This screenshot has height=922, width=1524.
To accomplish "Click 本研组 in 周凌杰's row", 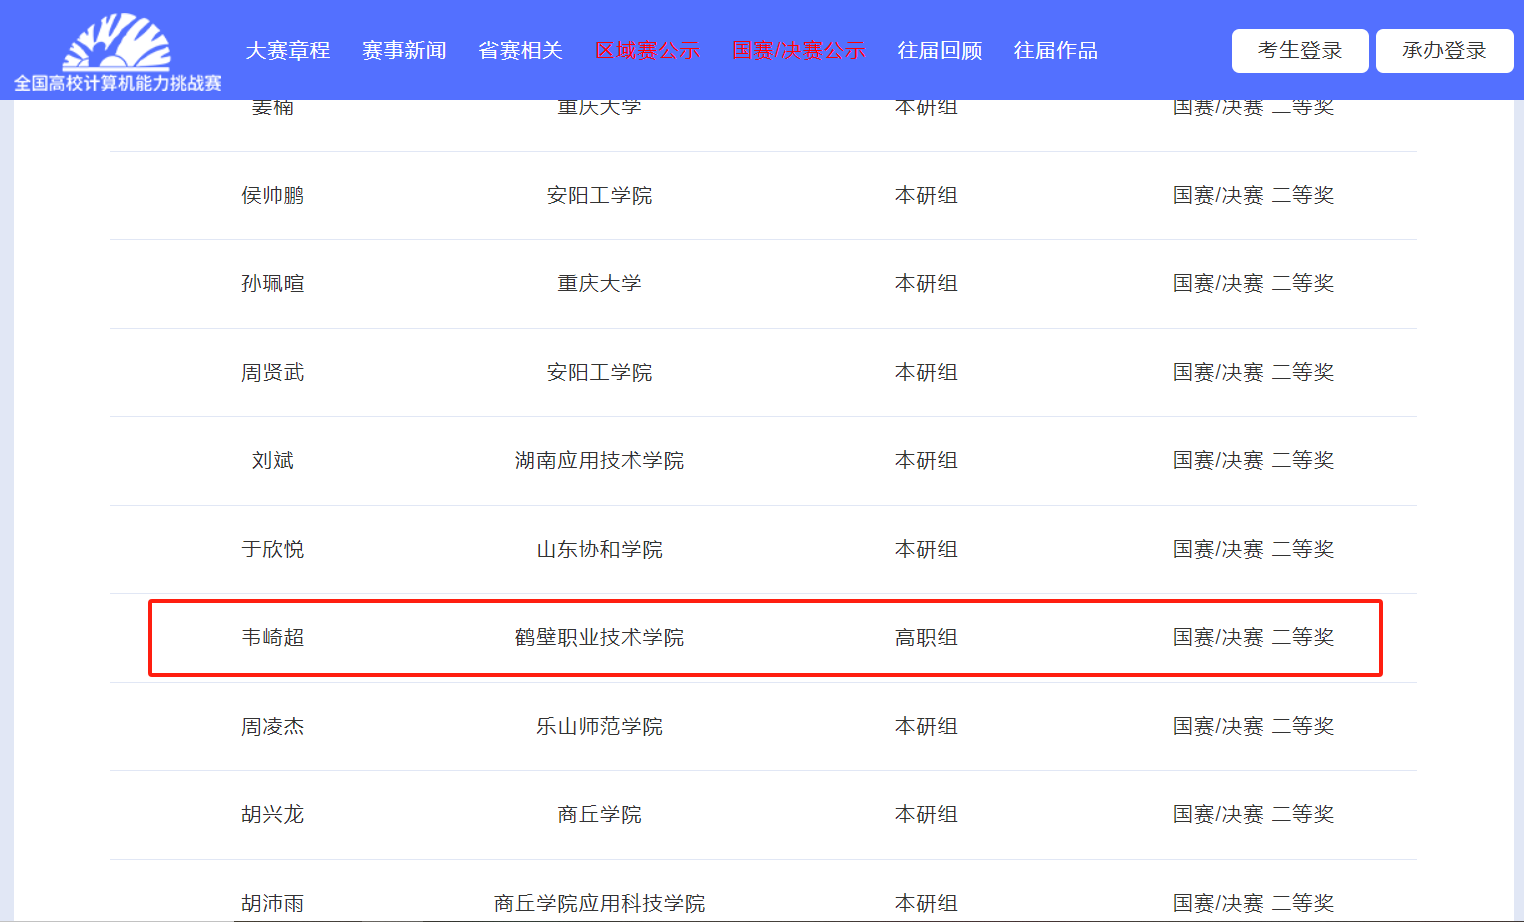I will pyautogui.click(x=926, y=726).
